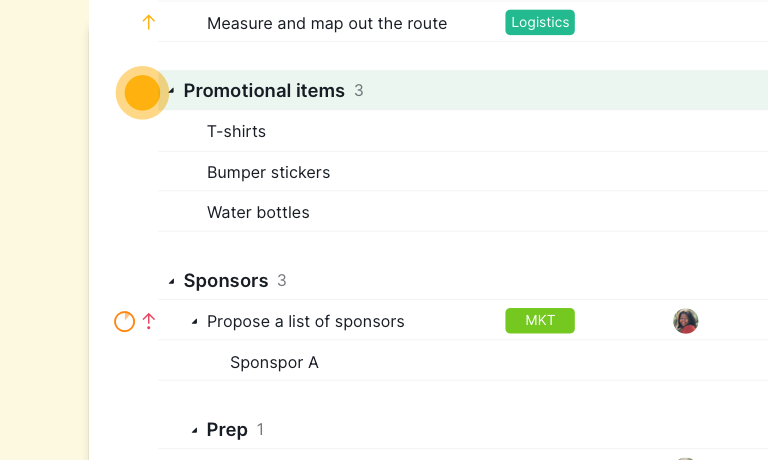Open the T-shirts task
The image size is (768, 460).
tap(236, 132)
